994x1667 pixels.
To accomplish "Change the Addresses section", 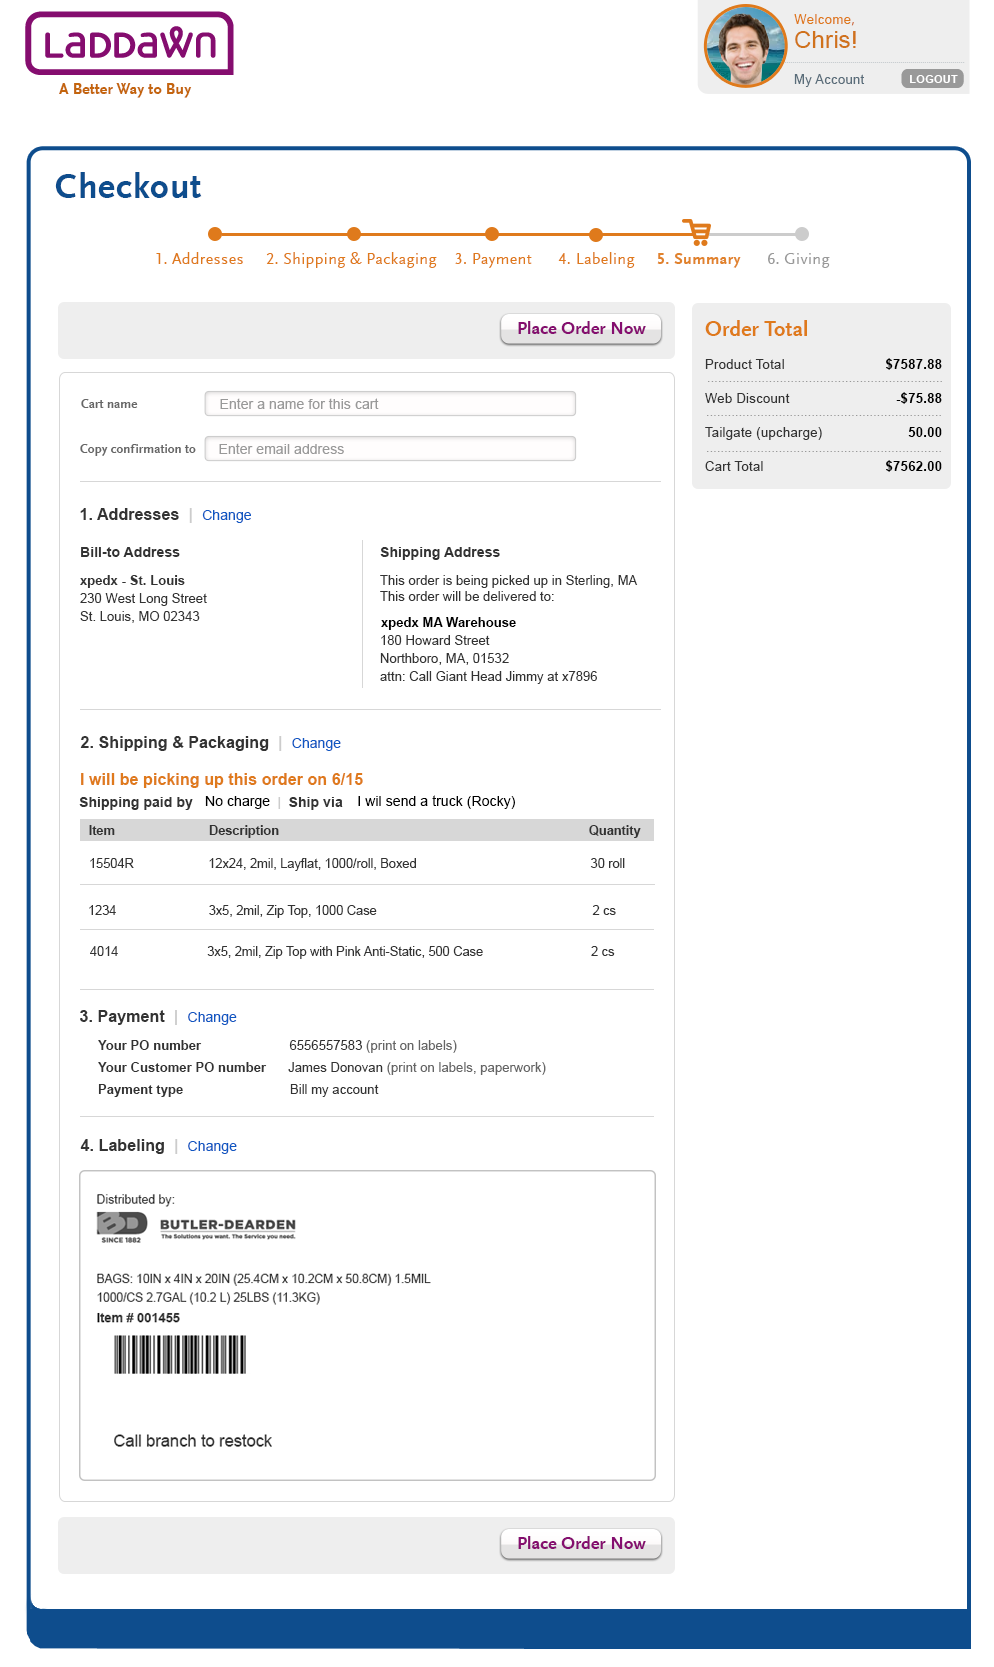I will (x=227, y=515).
